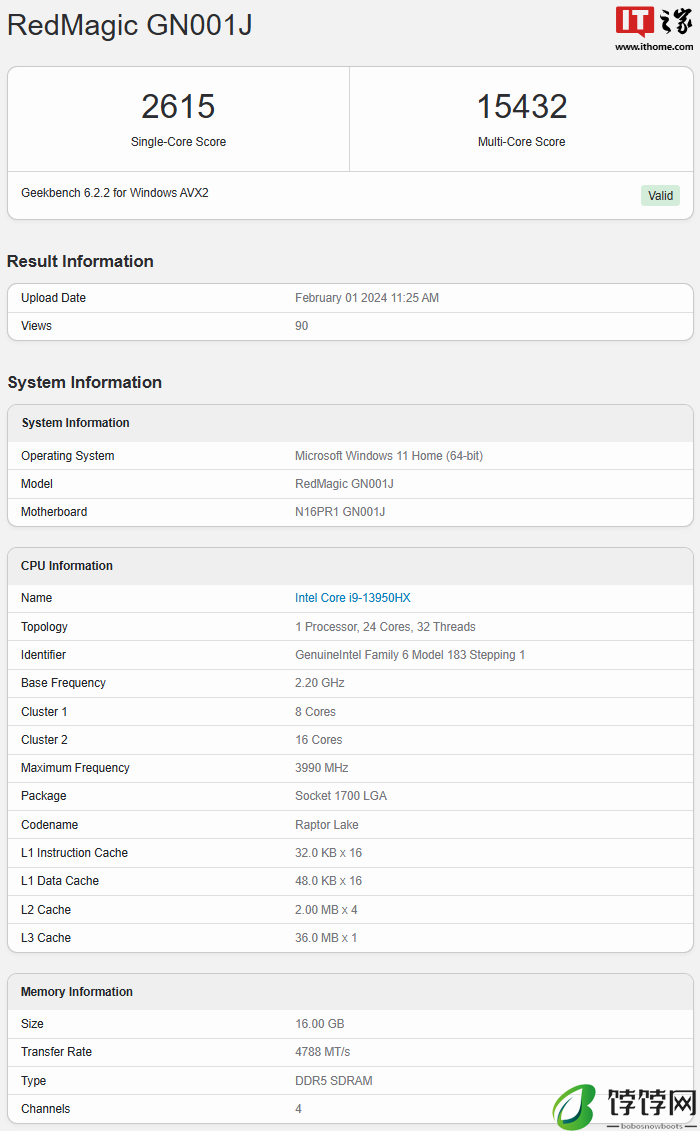Select Microsoft Windows 11 Home (64-bit) value
The width and height of the screenshot is (700, 1131).
click(x=389, y=456)
